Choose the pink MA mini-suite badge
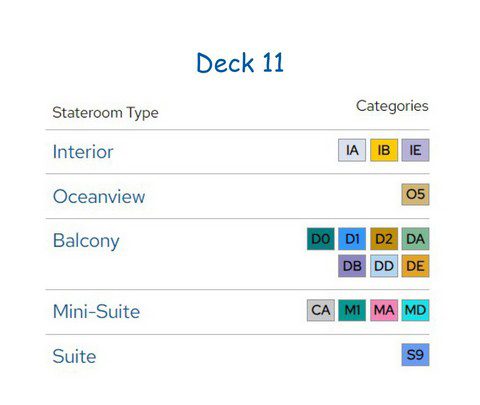The height and width of the screenshot is (405, 480). [x=384, y=310]
